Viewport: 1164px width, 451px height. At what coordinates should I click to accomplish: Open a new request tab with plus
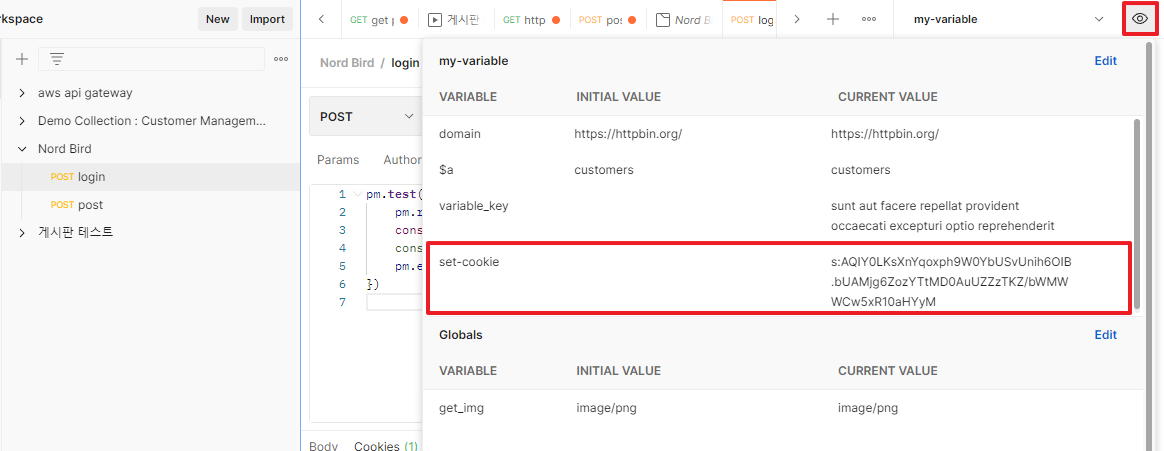833,19
